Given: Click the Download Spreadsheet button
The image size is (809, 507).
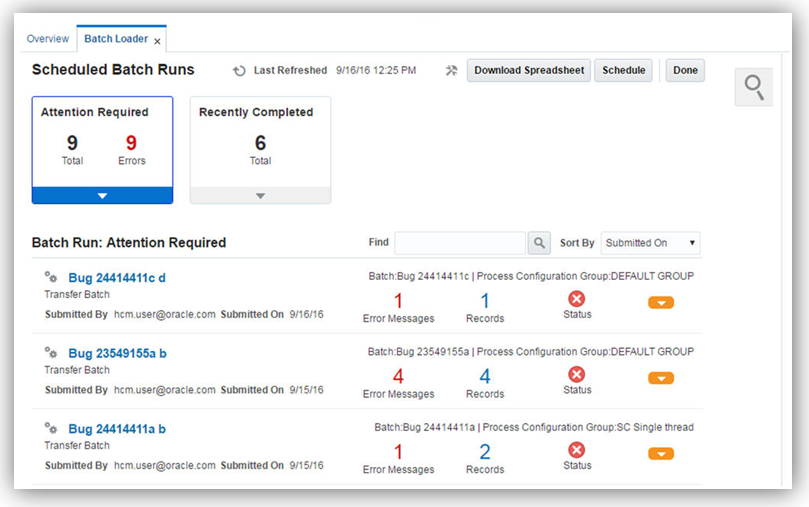Looking at the screenshot, I should [x=529, y=71].
